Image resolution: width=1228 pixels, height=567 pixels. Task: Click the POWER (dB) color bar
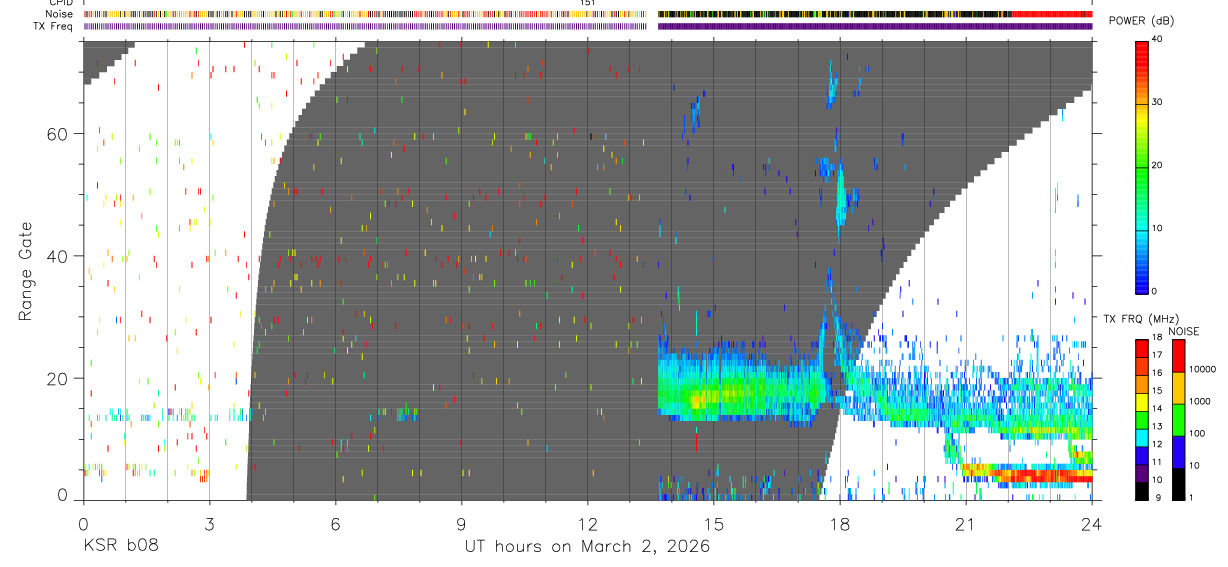tap(1142, 166)
